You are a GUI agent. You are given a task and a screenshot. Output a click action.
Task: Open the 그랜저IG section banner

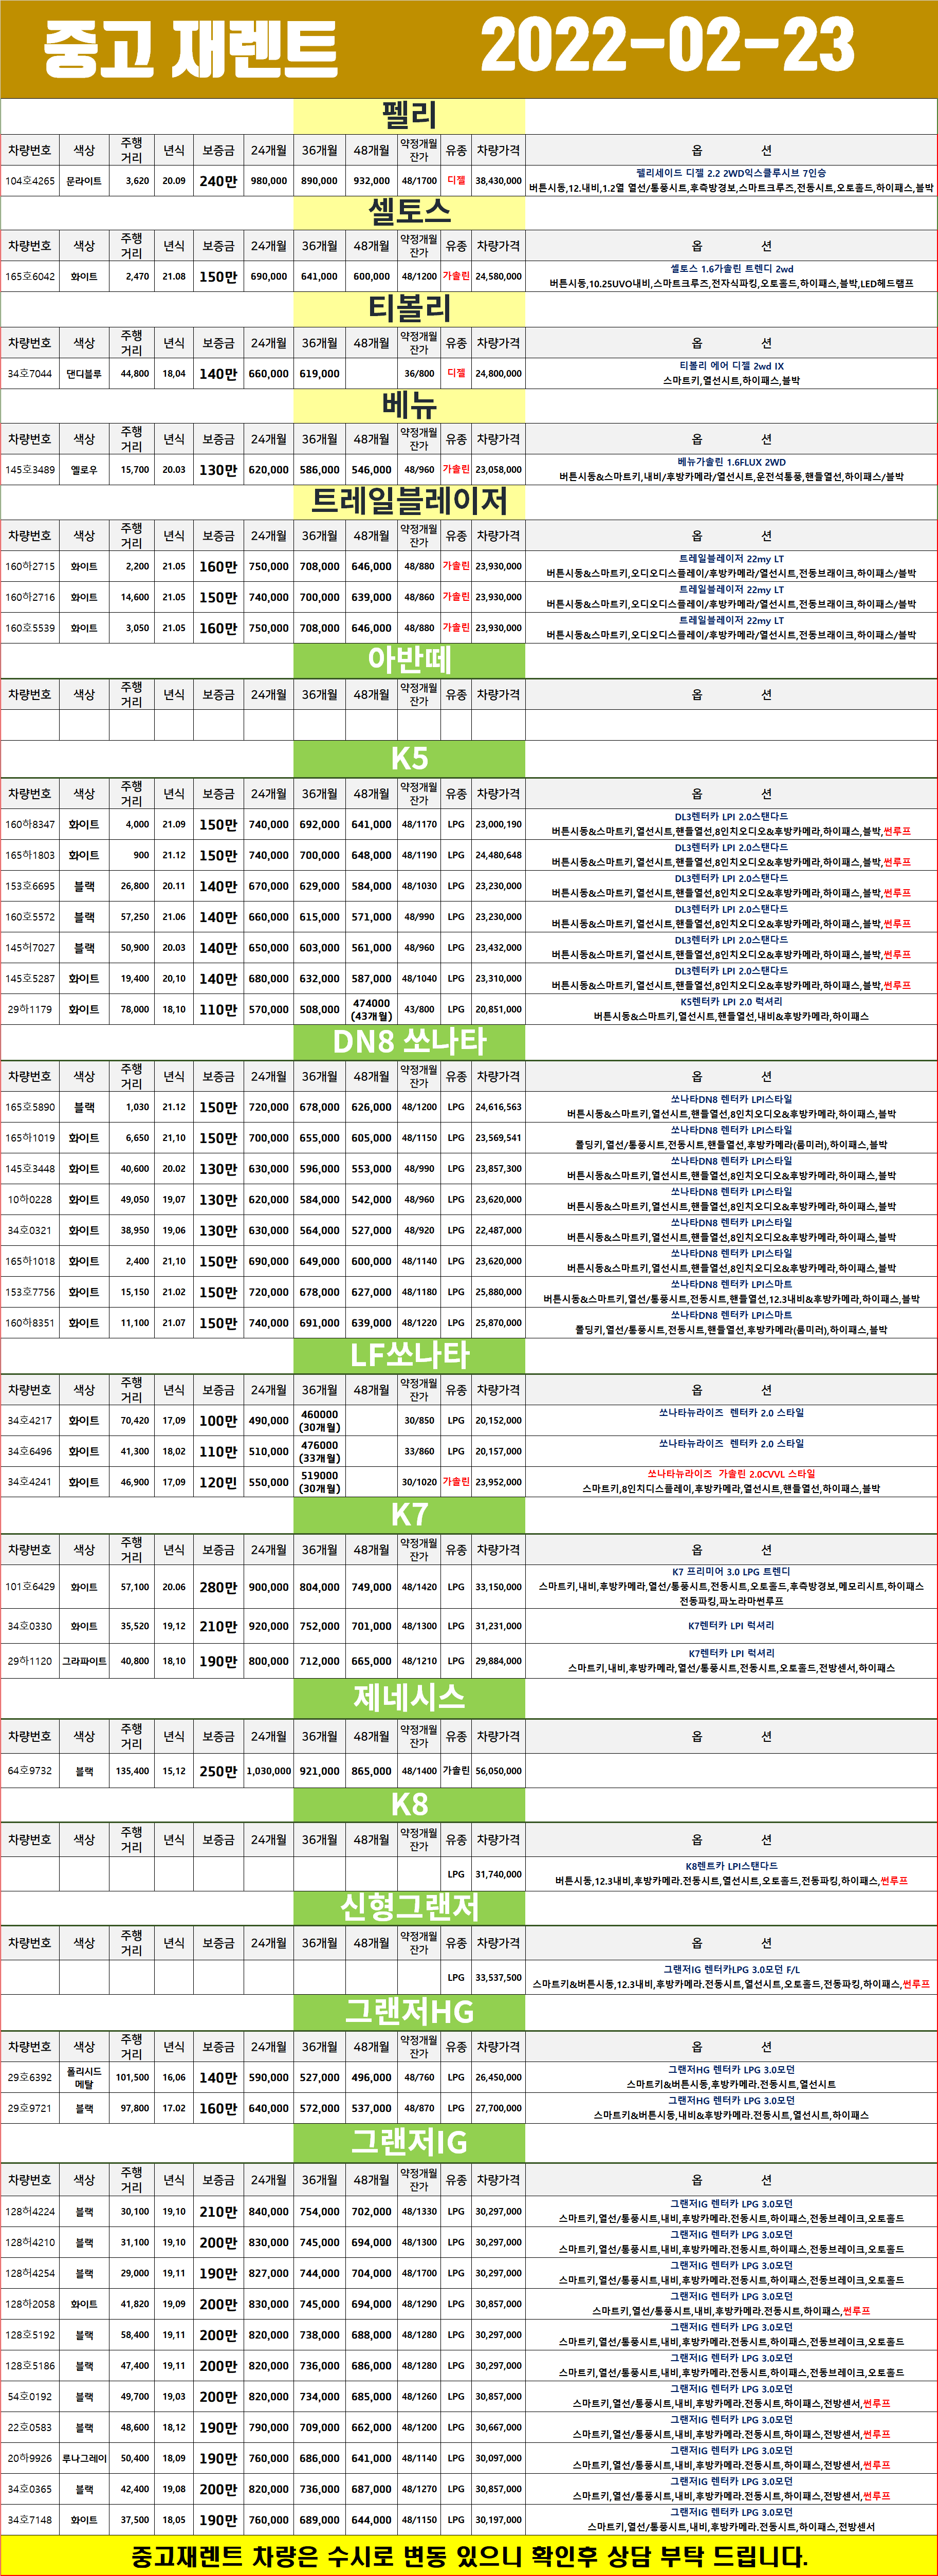(x=409, y=2142)
